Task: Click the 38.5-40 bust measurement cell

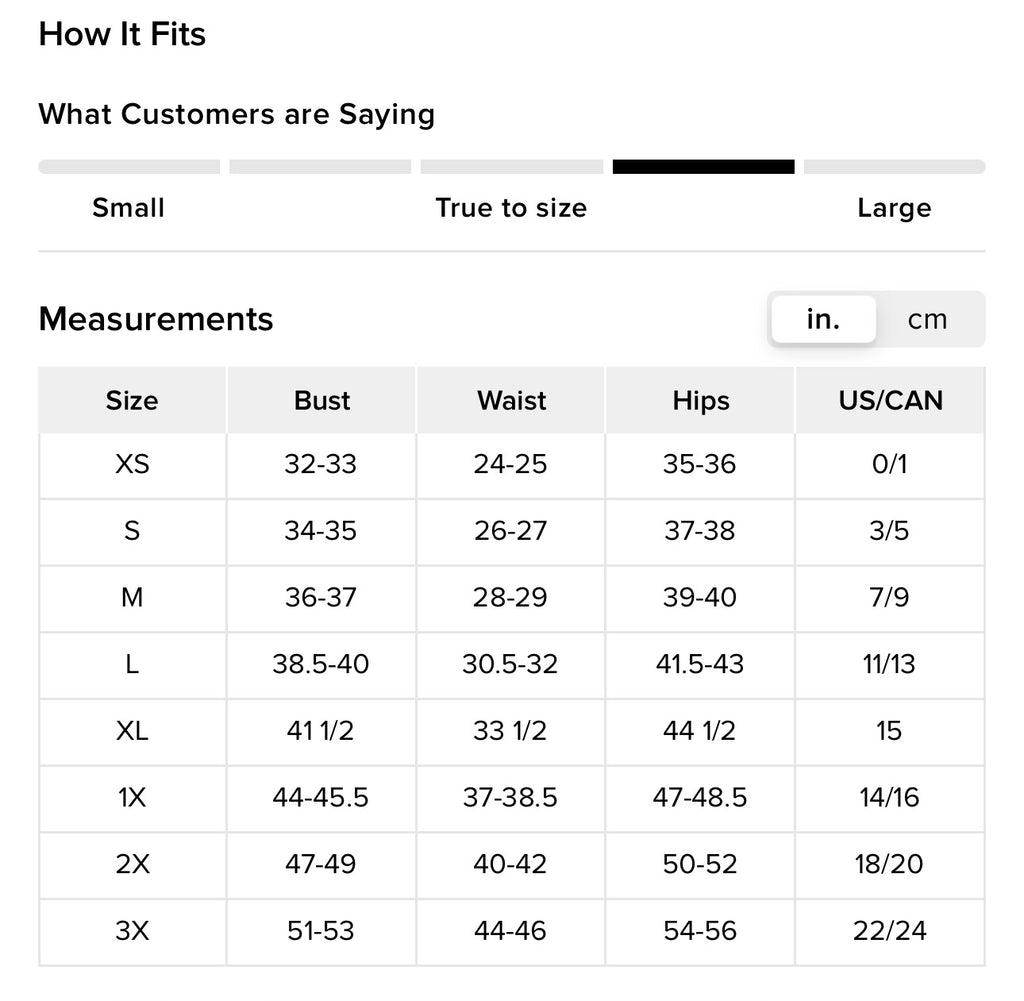Action: 321,664
